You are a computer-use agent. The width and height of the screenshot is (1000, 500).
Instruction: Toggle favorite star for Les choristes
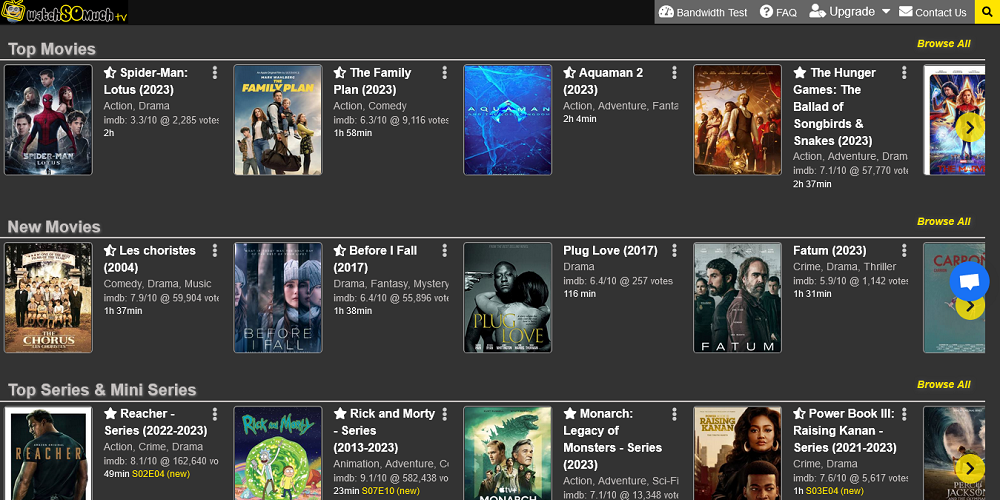(x=110, y=250)
